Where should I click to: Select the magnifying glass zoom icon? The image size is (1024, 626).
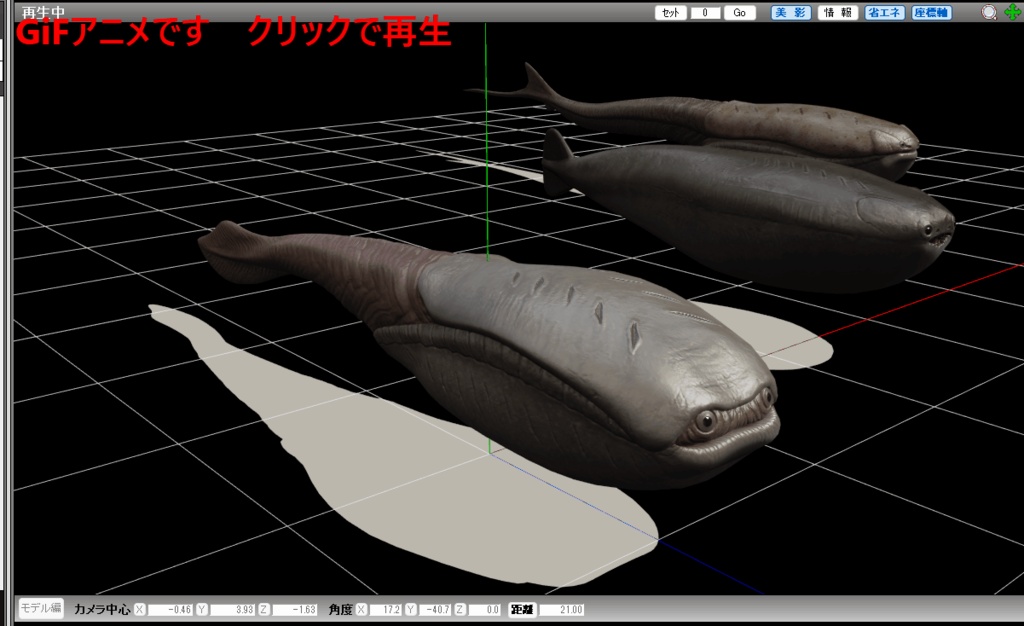[989, 12]
